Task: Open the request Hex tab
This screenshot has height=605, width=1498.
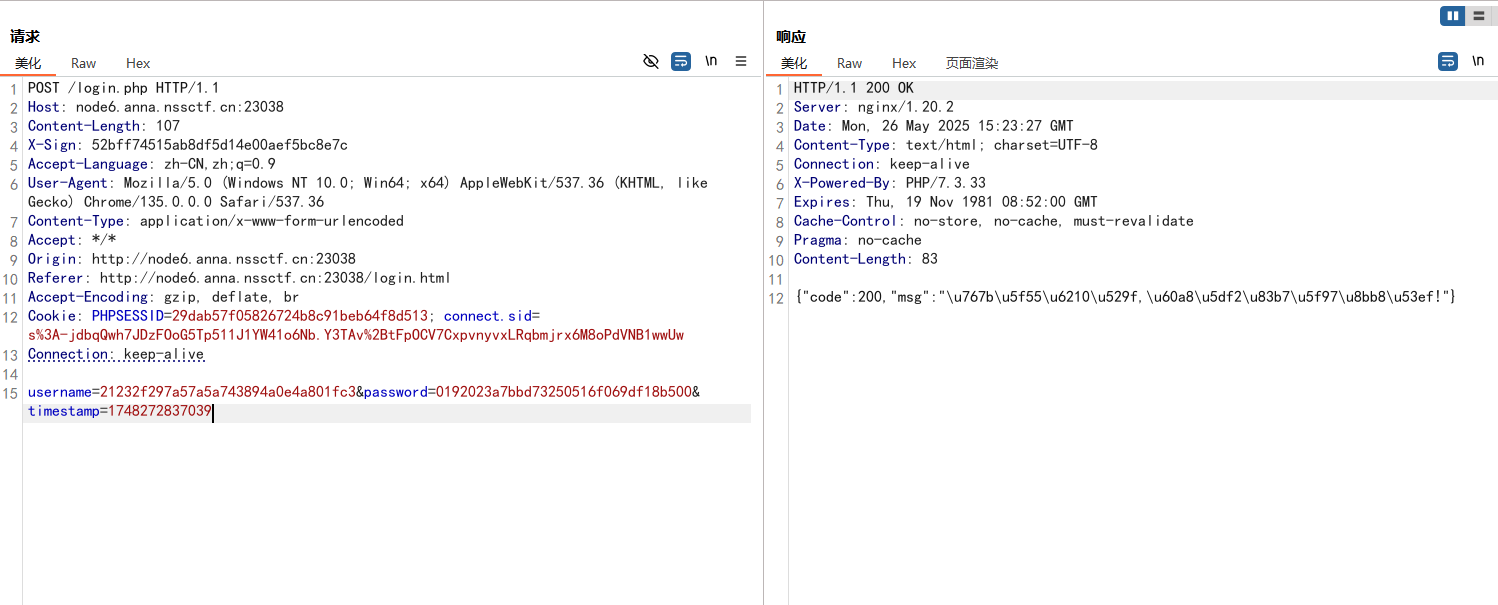Action: [138, 63]
